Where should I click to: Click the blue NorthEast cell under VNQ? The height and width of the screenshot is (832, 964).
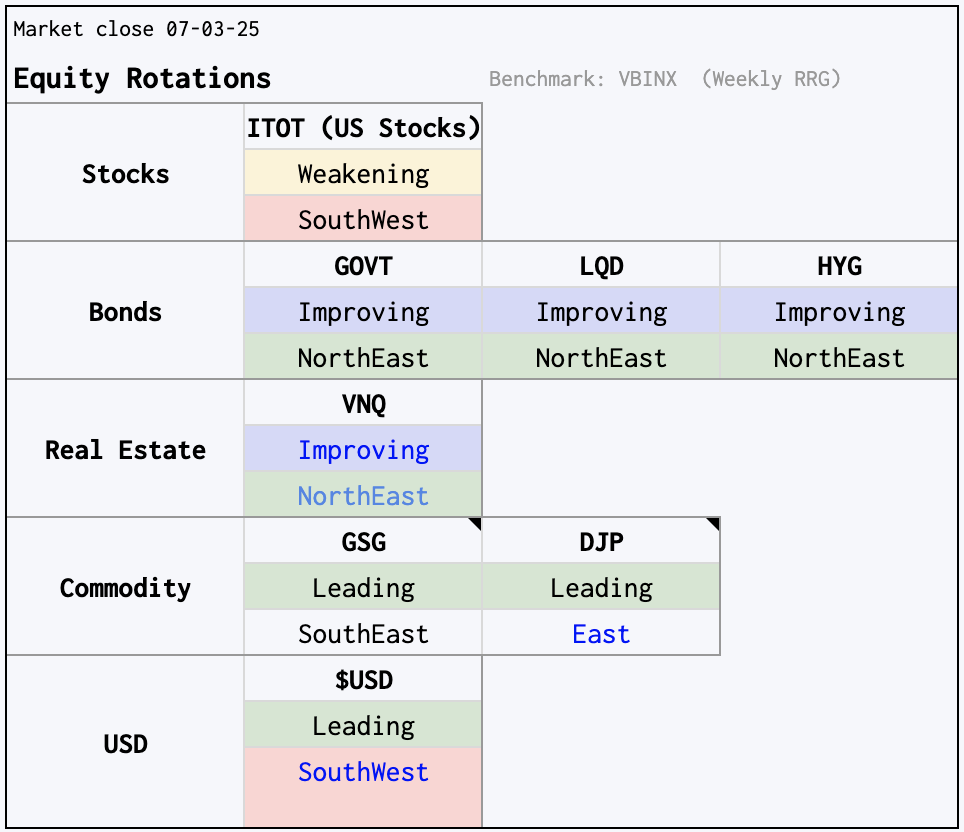363,494
